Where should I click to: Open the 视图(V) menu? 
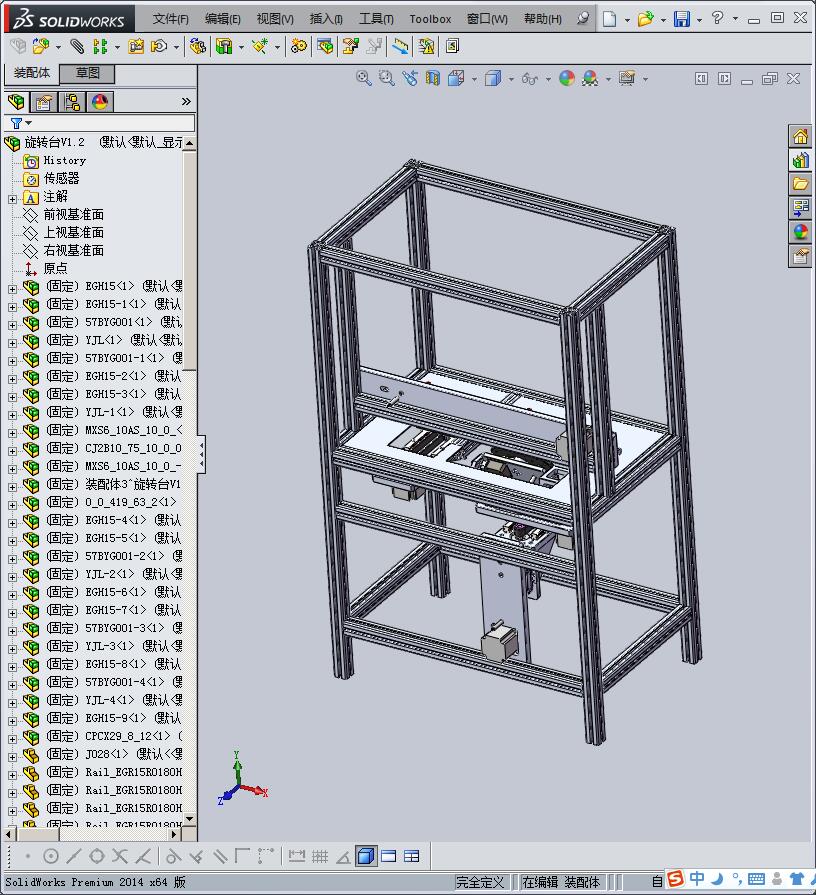pyautogui.click(x=275, y=19)
